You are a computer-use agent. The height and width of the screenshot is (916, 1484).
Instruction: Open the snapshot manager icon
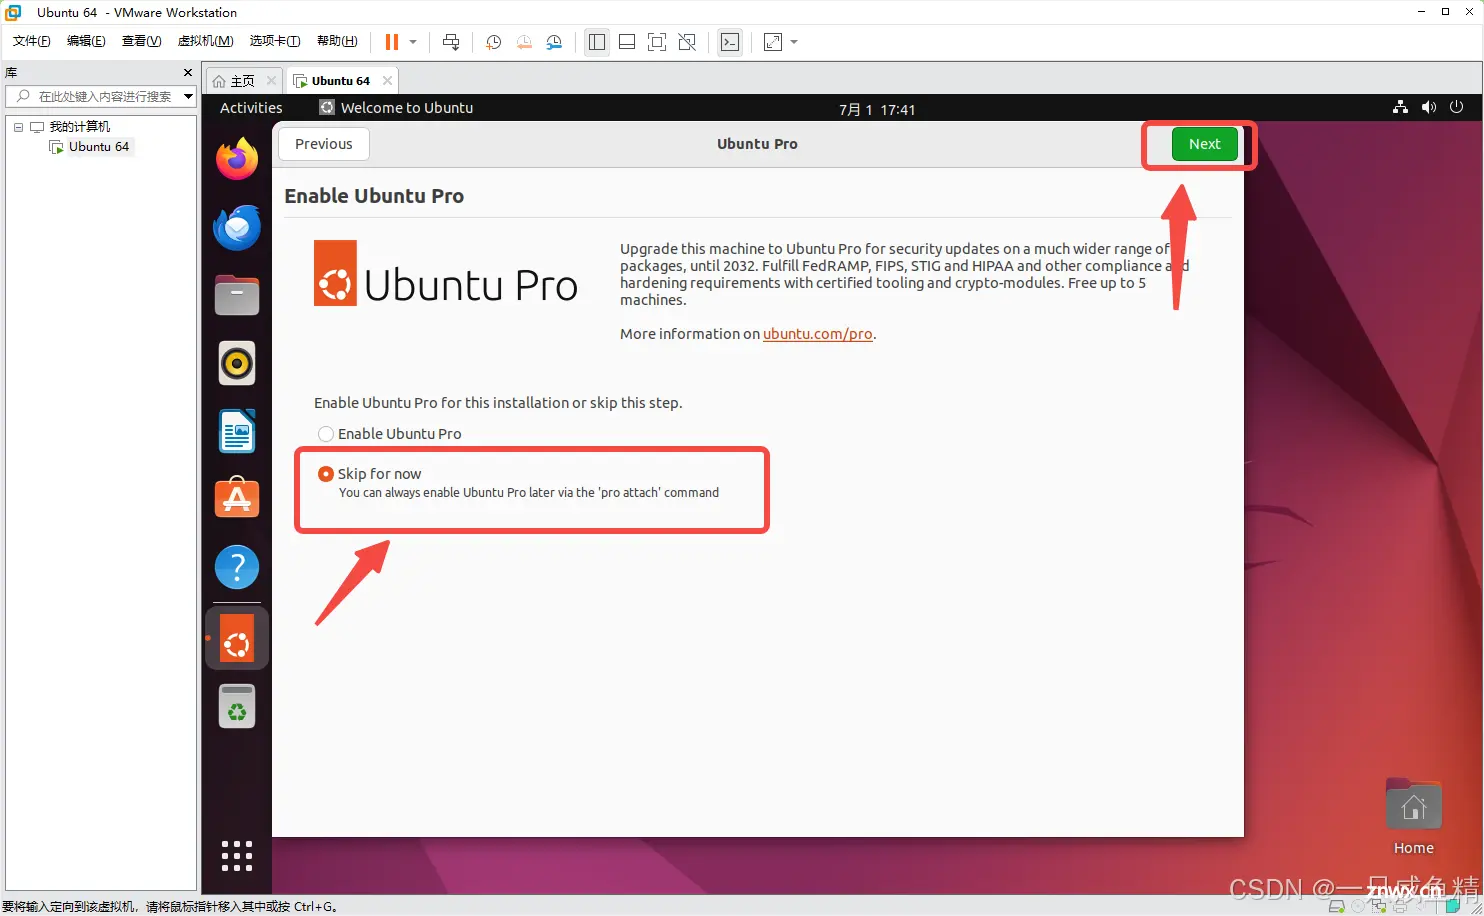click(x=554, y=42)
